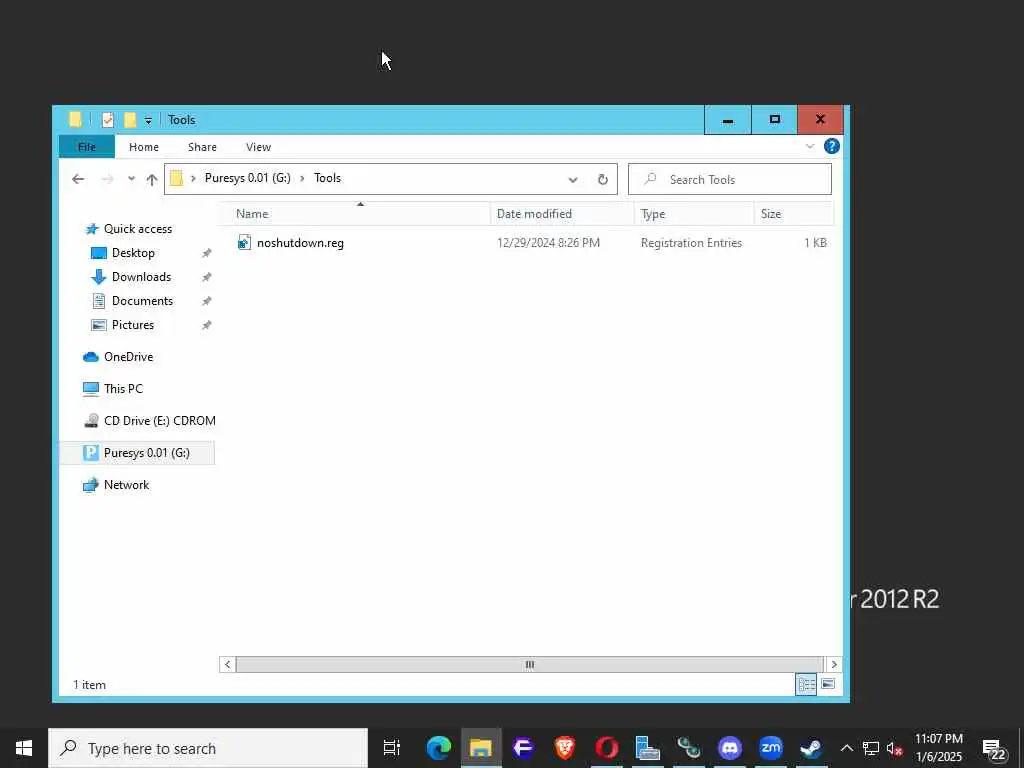Click File Explorer icon on taskbar
The height and width of the screenshot is (768, 1024).
pos(481,748)
